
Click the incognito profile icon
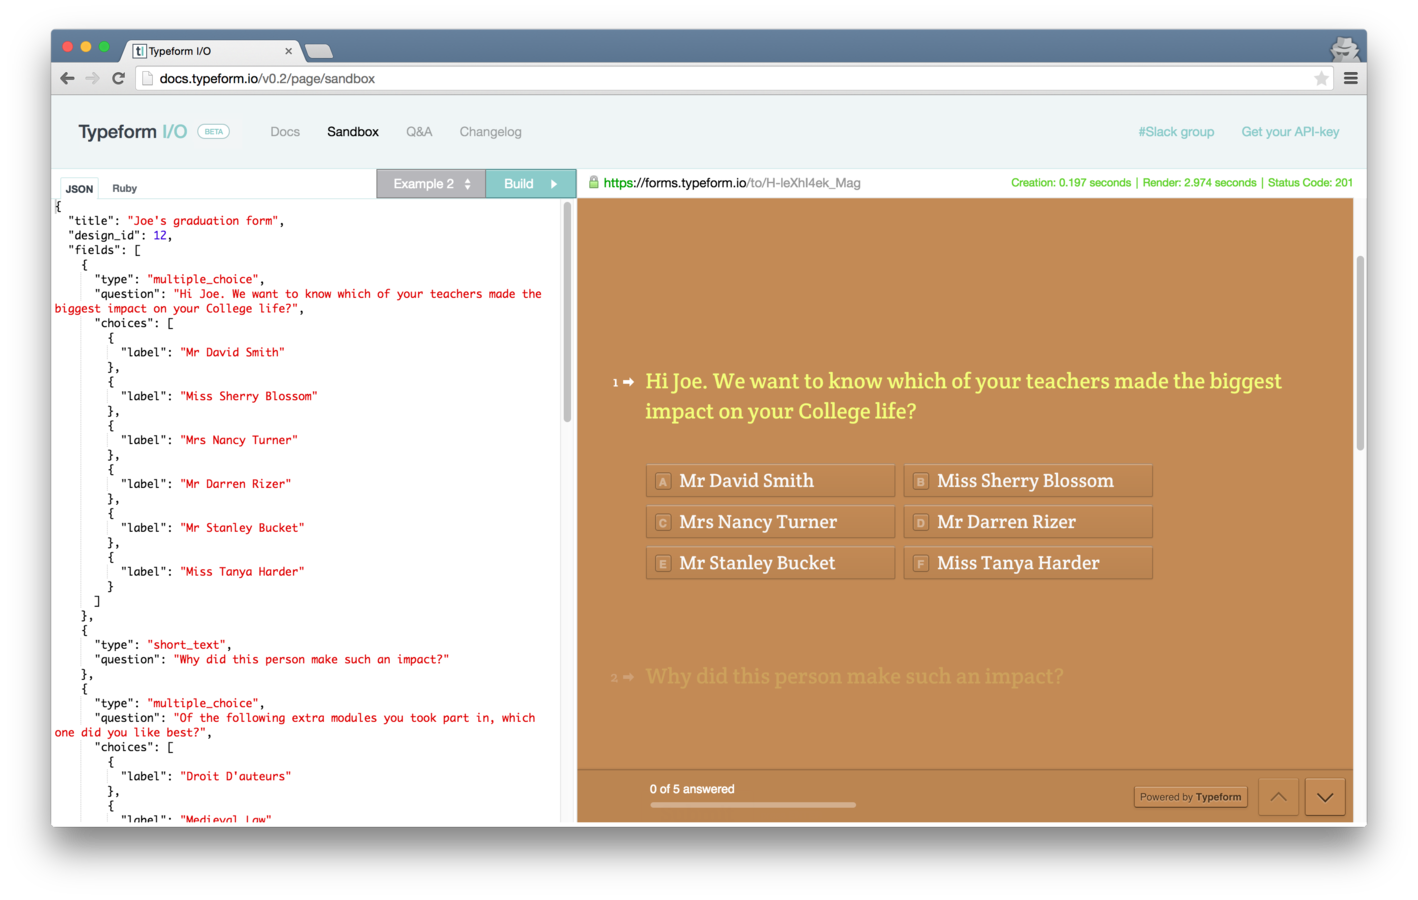[1344, 48]
